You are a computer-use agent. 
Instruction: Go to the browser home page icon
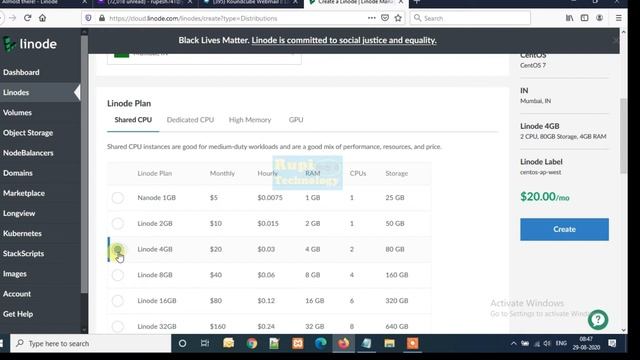click(42, 18)
